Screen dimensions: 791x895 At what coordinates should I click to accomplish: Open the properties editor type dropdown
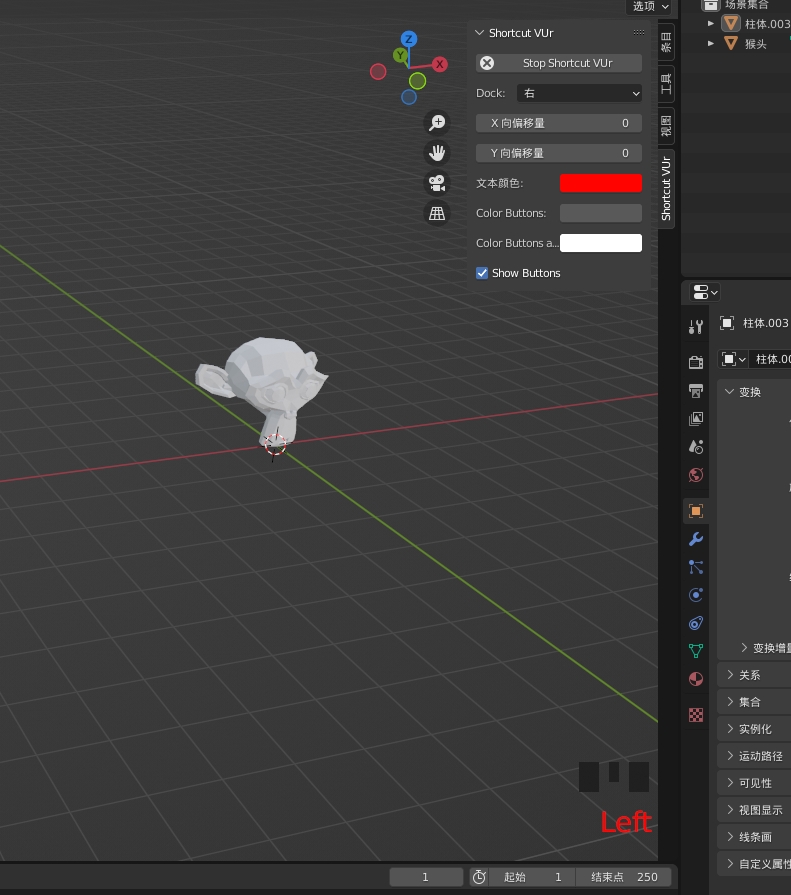pyautogui.click(x=705, y=292)
